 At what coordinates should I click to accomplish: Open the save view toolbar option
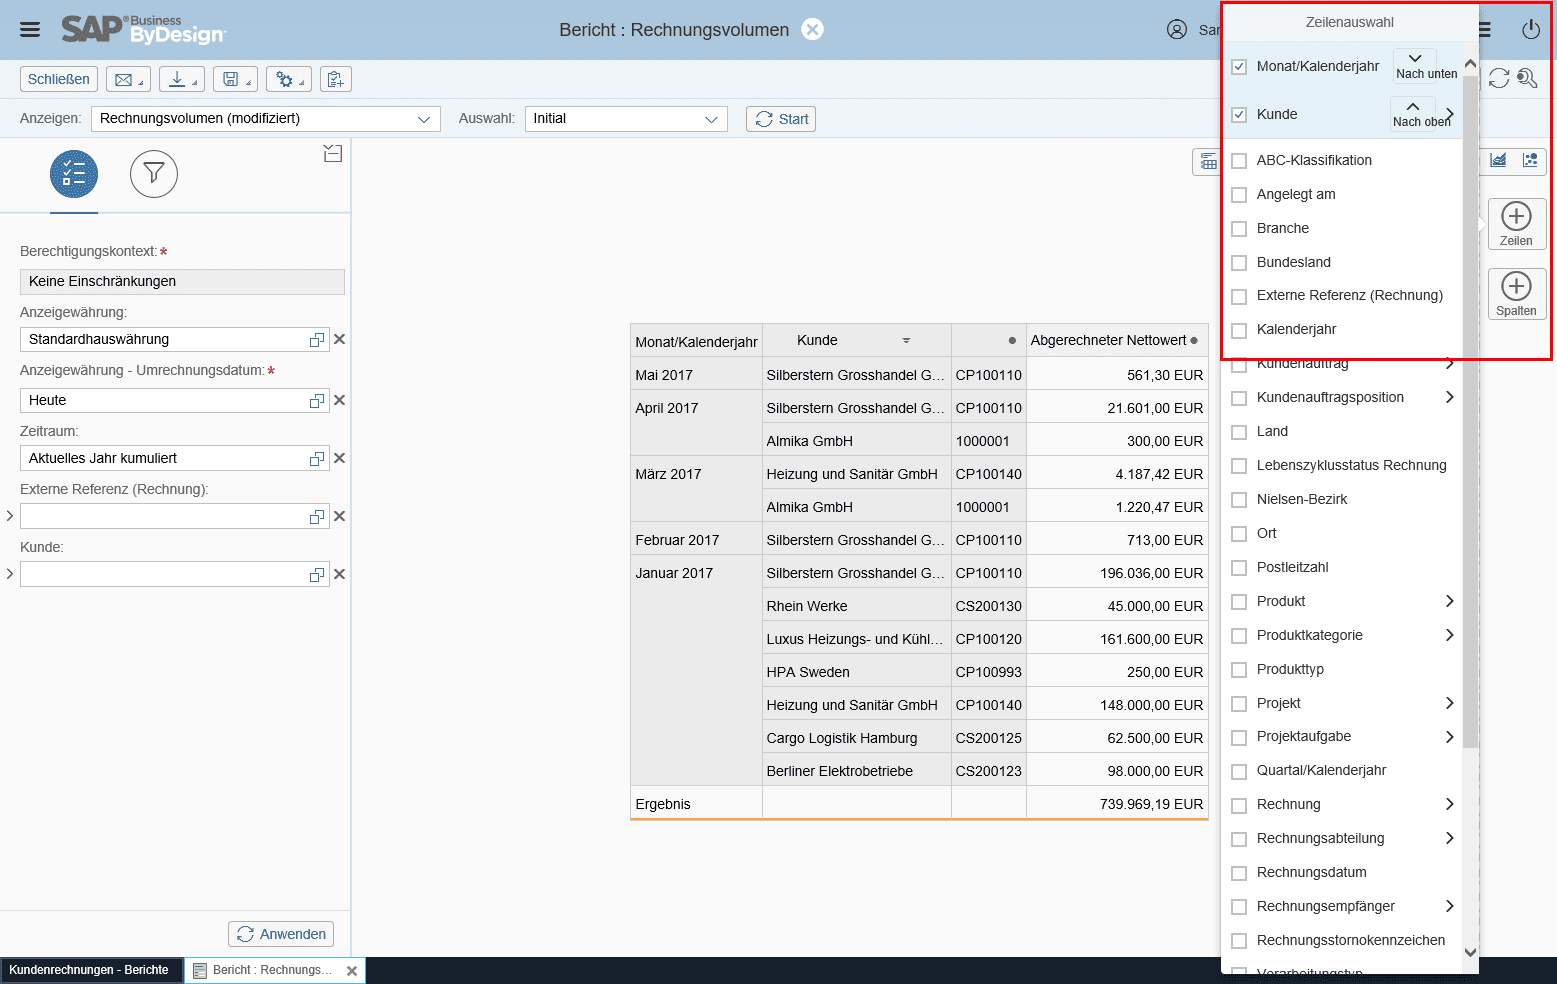pyautogui.click(x=235, y=79)
